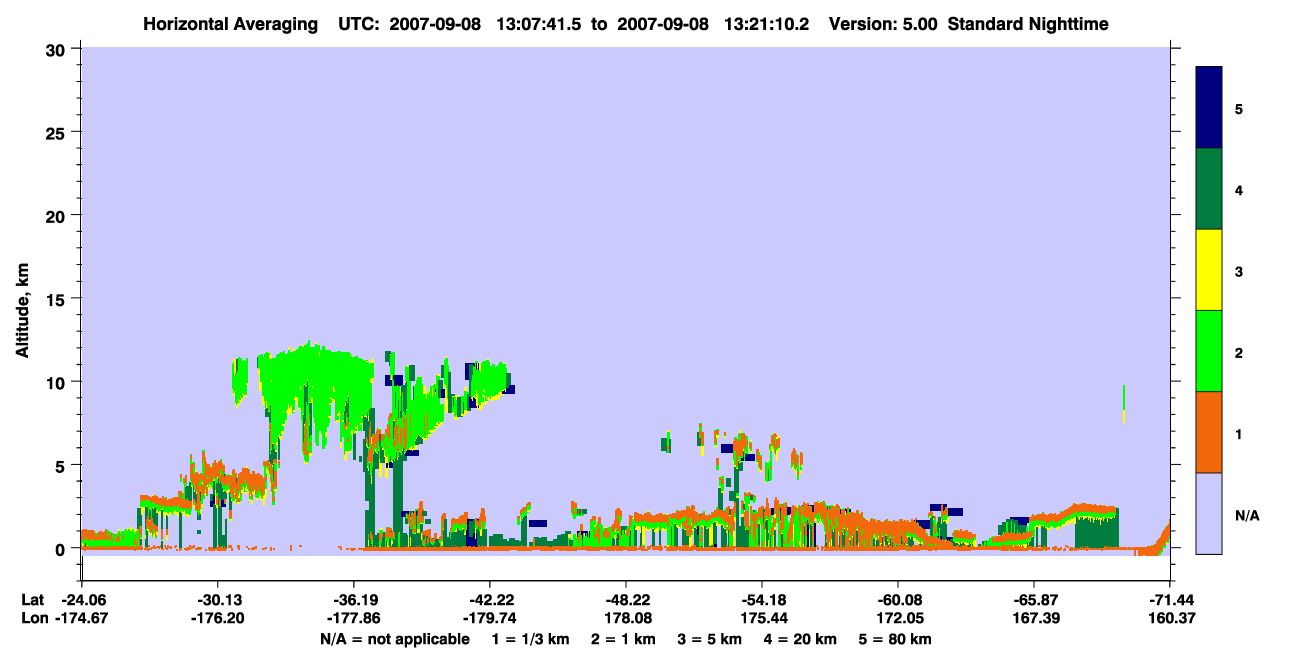
Task: Click the 'Lat' axis row label
Action: (x=33, y=600)
